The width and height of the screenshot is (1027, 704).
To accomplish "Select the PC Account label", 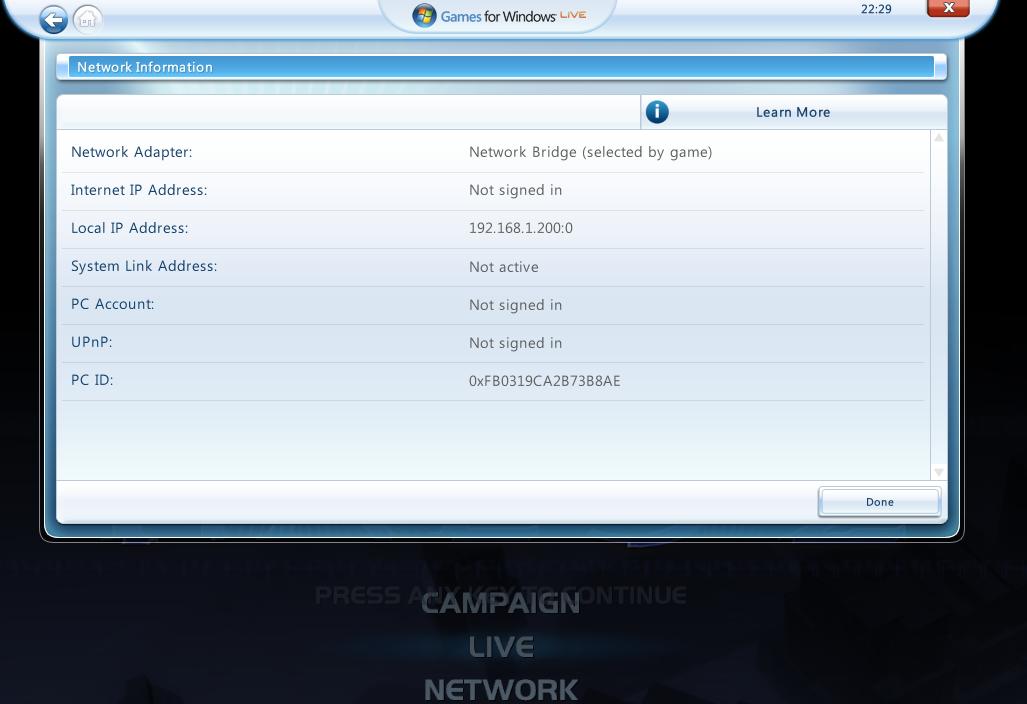I will tap(113, 304).
